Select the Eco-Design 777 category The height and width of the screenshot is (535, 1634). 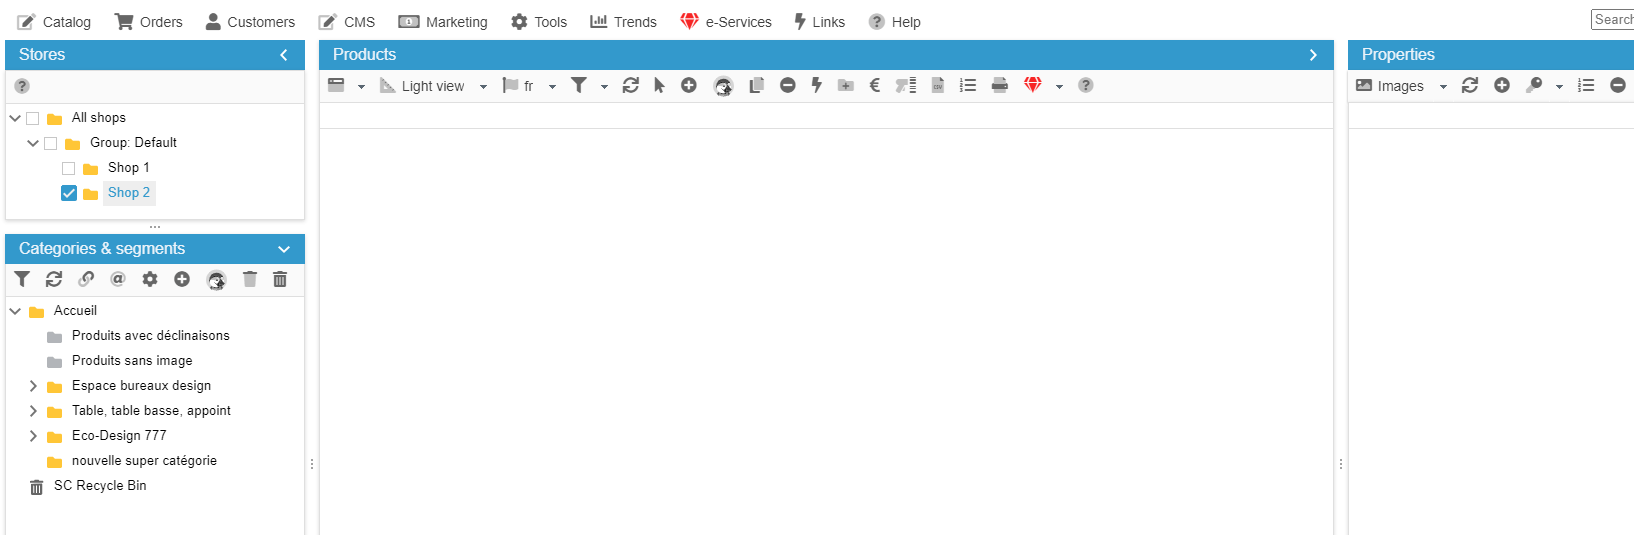click(119, 436)
